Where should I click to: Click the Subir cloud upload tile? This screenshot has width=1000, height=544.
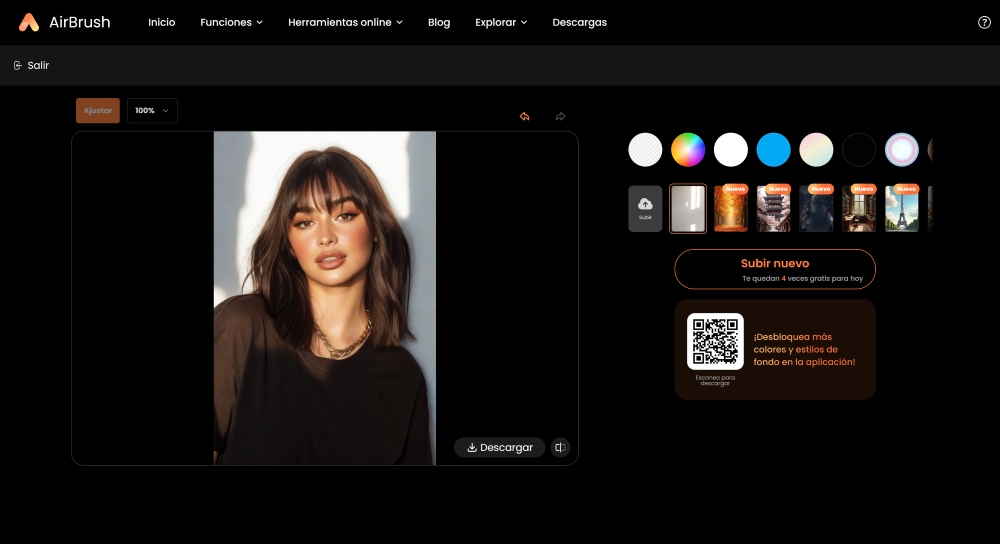coord(645,208)
